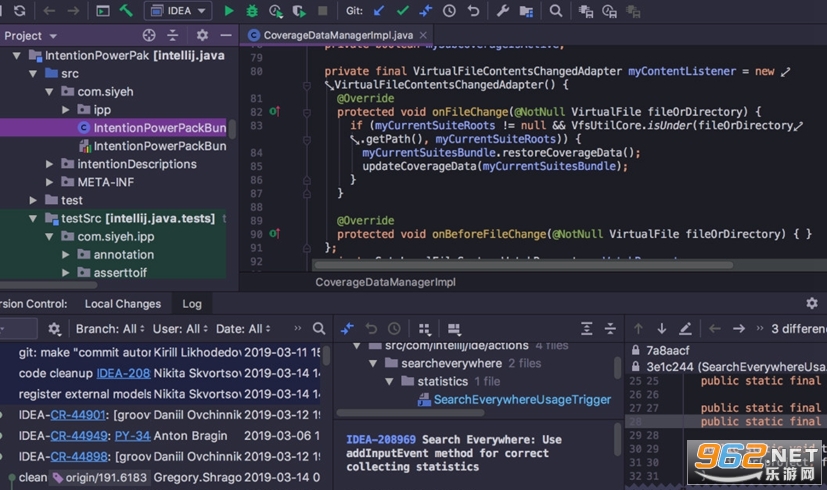Go to the next difference (down arrow)
827x490 pixels.
click(x=661, y=329)
